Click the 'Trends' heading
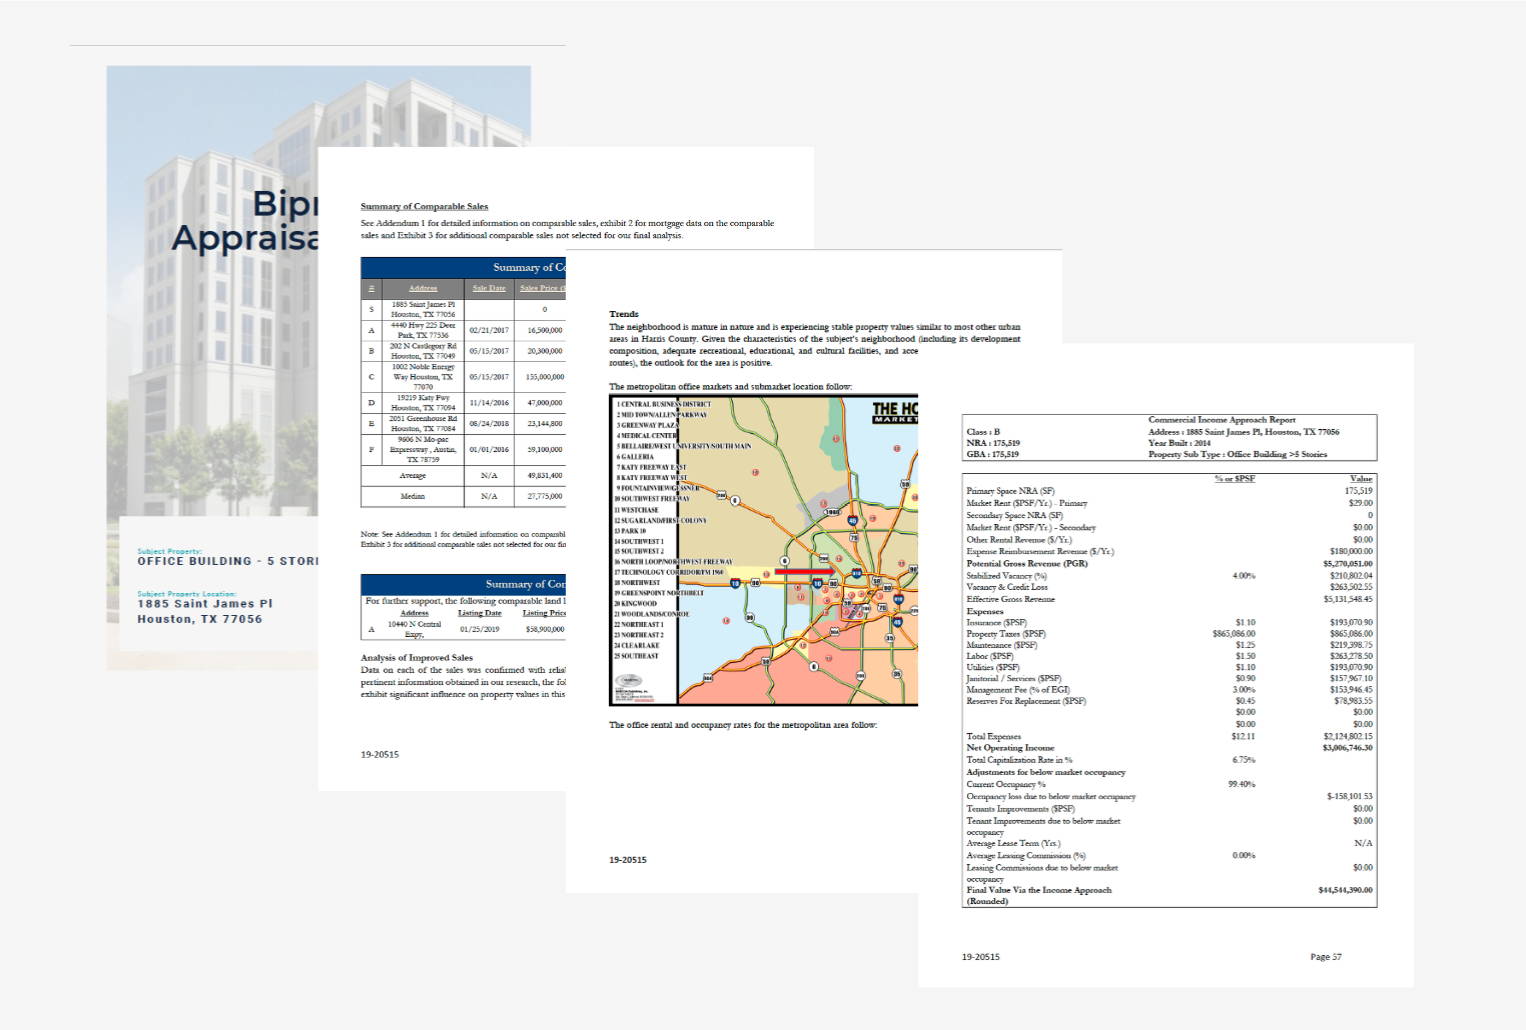The height and width of the screenshot is (1030, 1526). click(x=624, y=314)
